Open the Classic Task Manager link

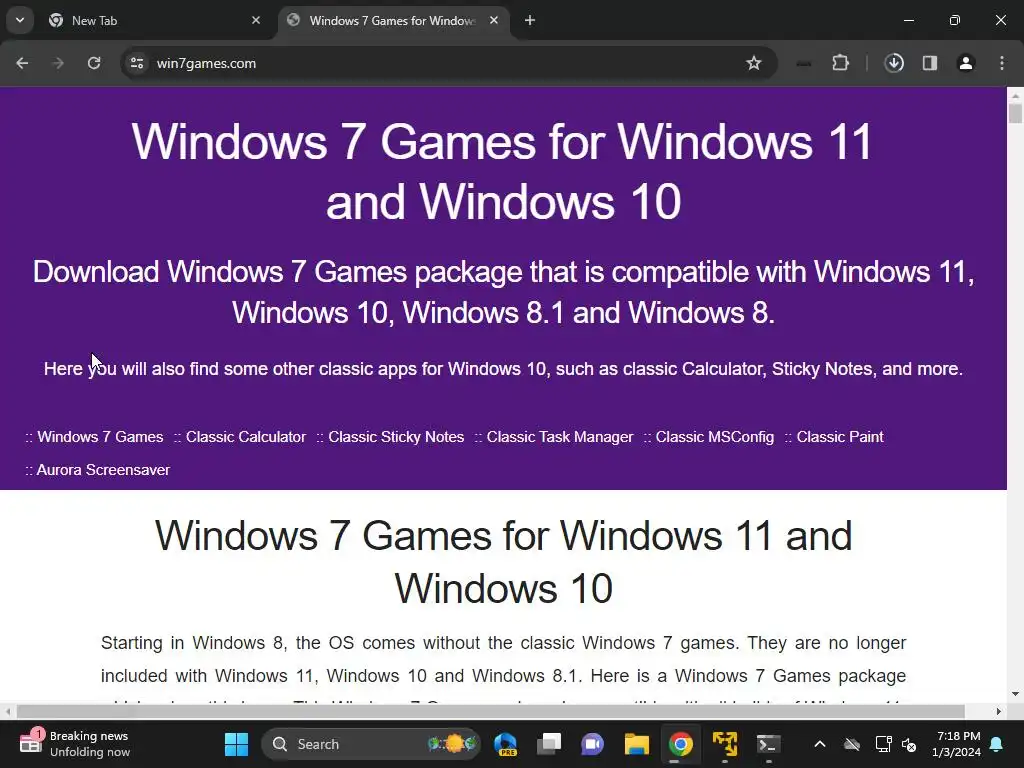click(560, 437)
